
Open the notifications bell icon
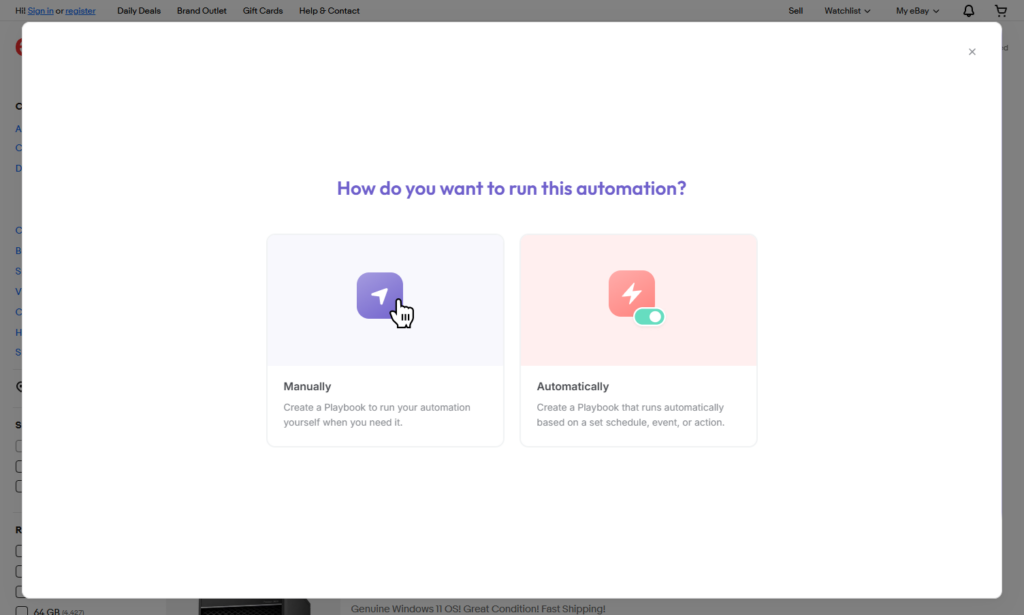[x=968, y=11]
